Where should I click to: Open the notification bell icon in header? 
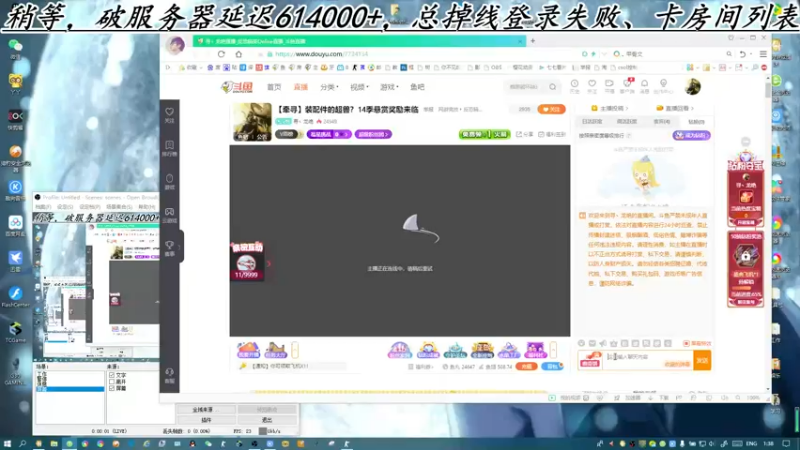point(644,84)
